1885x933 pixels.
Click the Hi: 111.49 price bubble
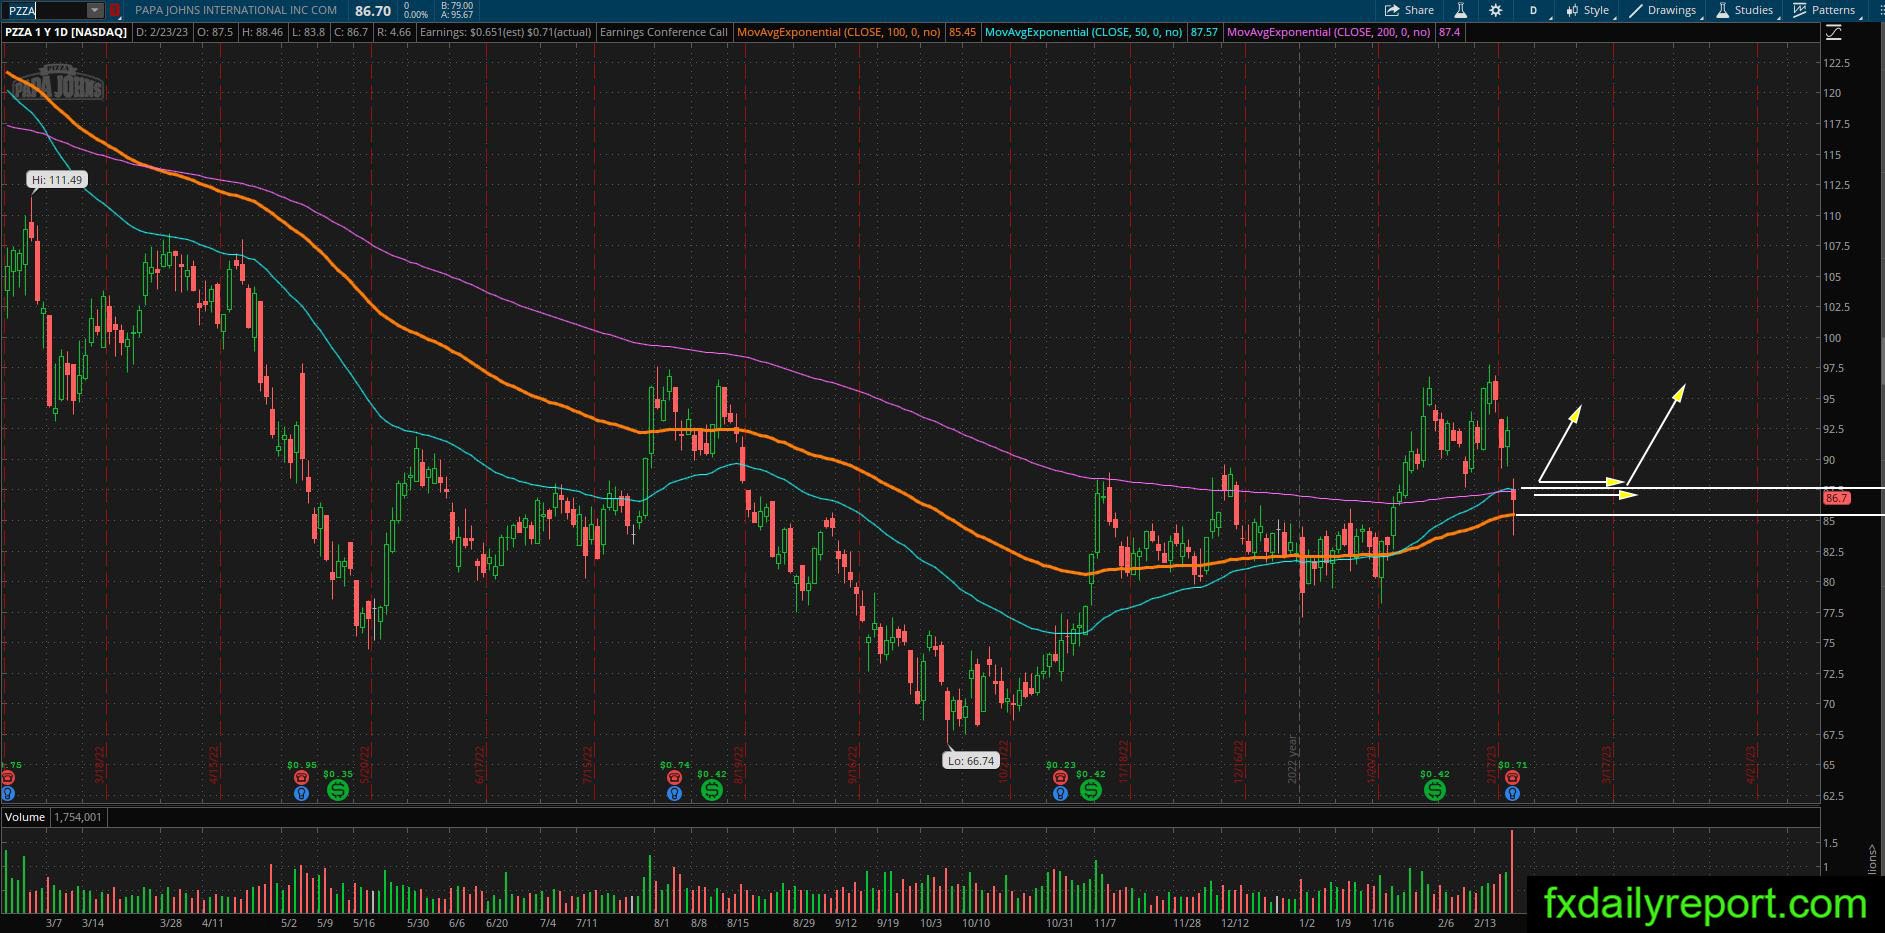58,180
